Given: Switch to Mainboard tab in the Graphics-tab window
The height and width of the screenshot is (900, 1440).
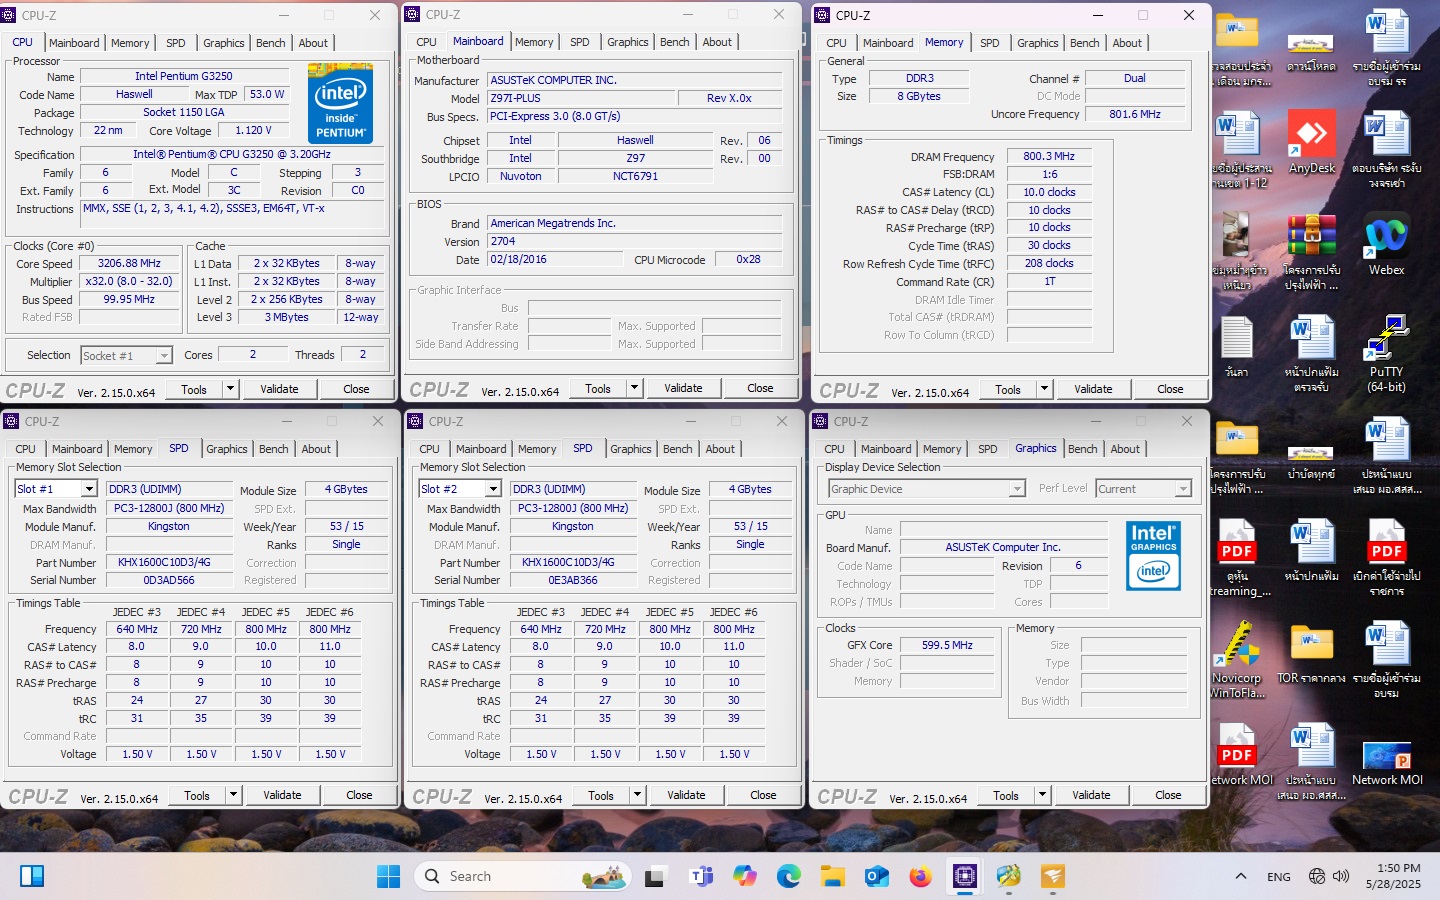Looking at the screenshot, I should tap(886, 449).
